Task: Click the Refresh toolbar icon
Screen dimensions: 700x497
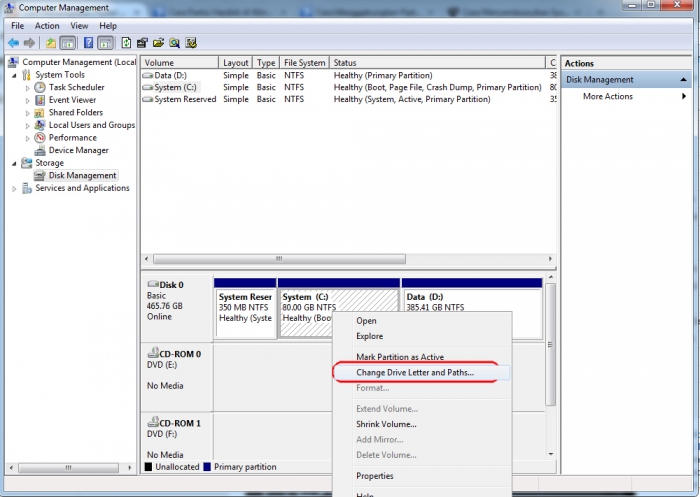Action: (x=126, y=43)
